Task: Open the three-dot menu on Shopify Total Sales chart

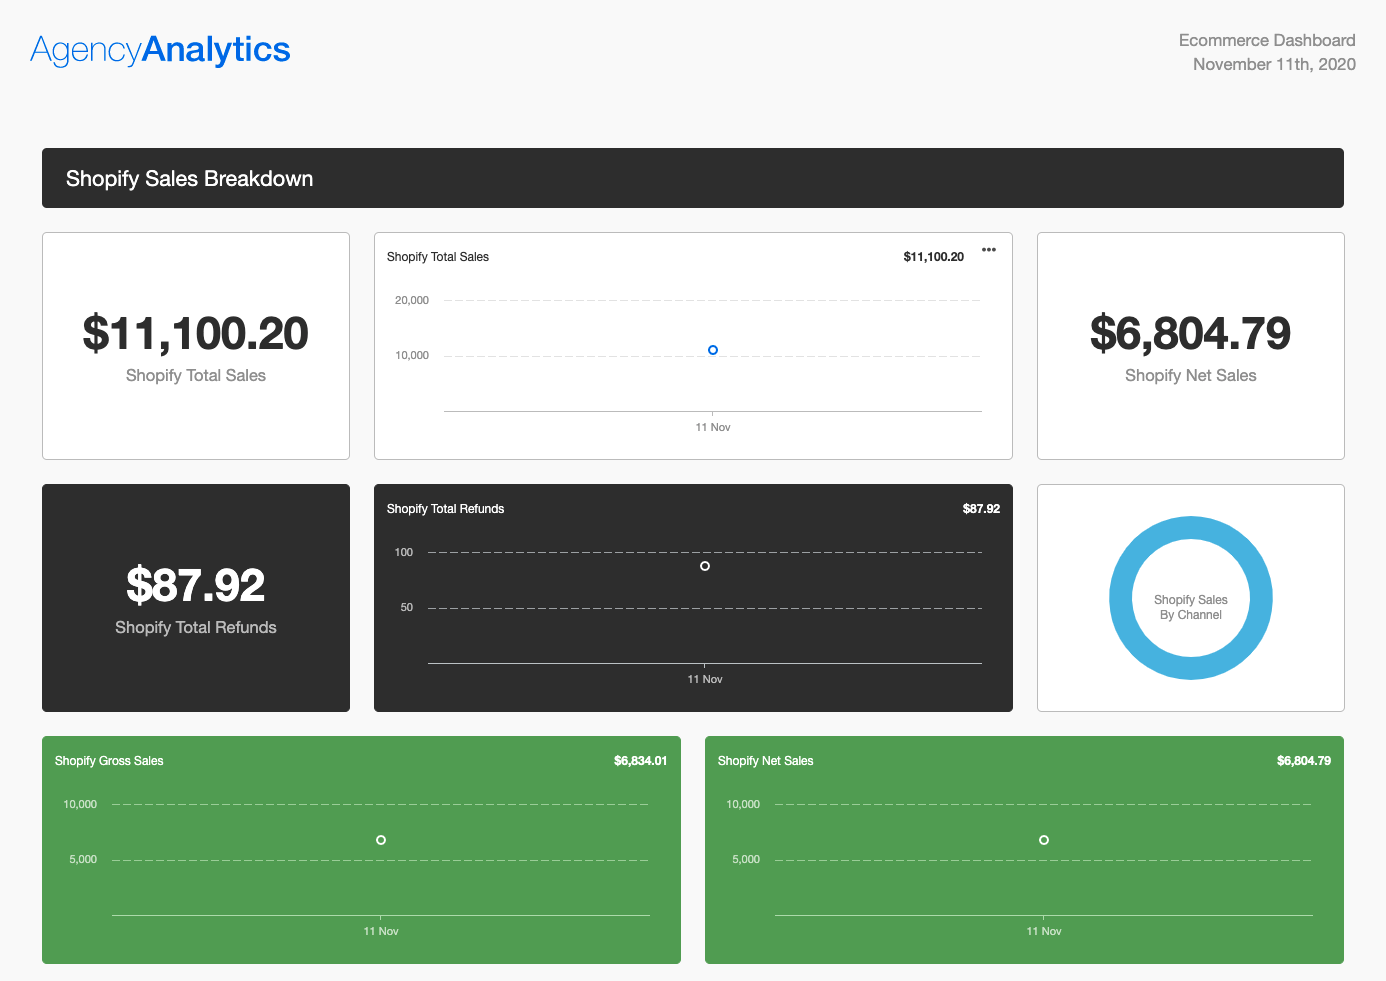Action: tap(988, 250)
